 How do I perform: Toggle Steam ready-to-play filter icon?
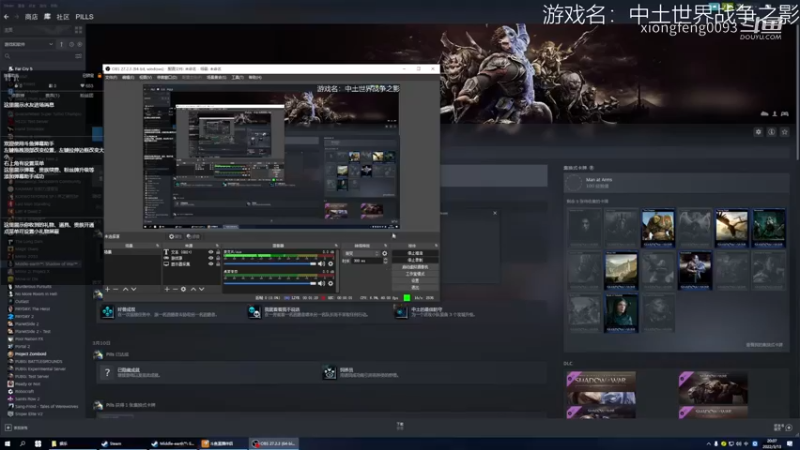pos(80,44)
